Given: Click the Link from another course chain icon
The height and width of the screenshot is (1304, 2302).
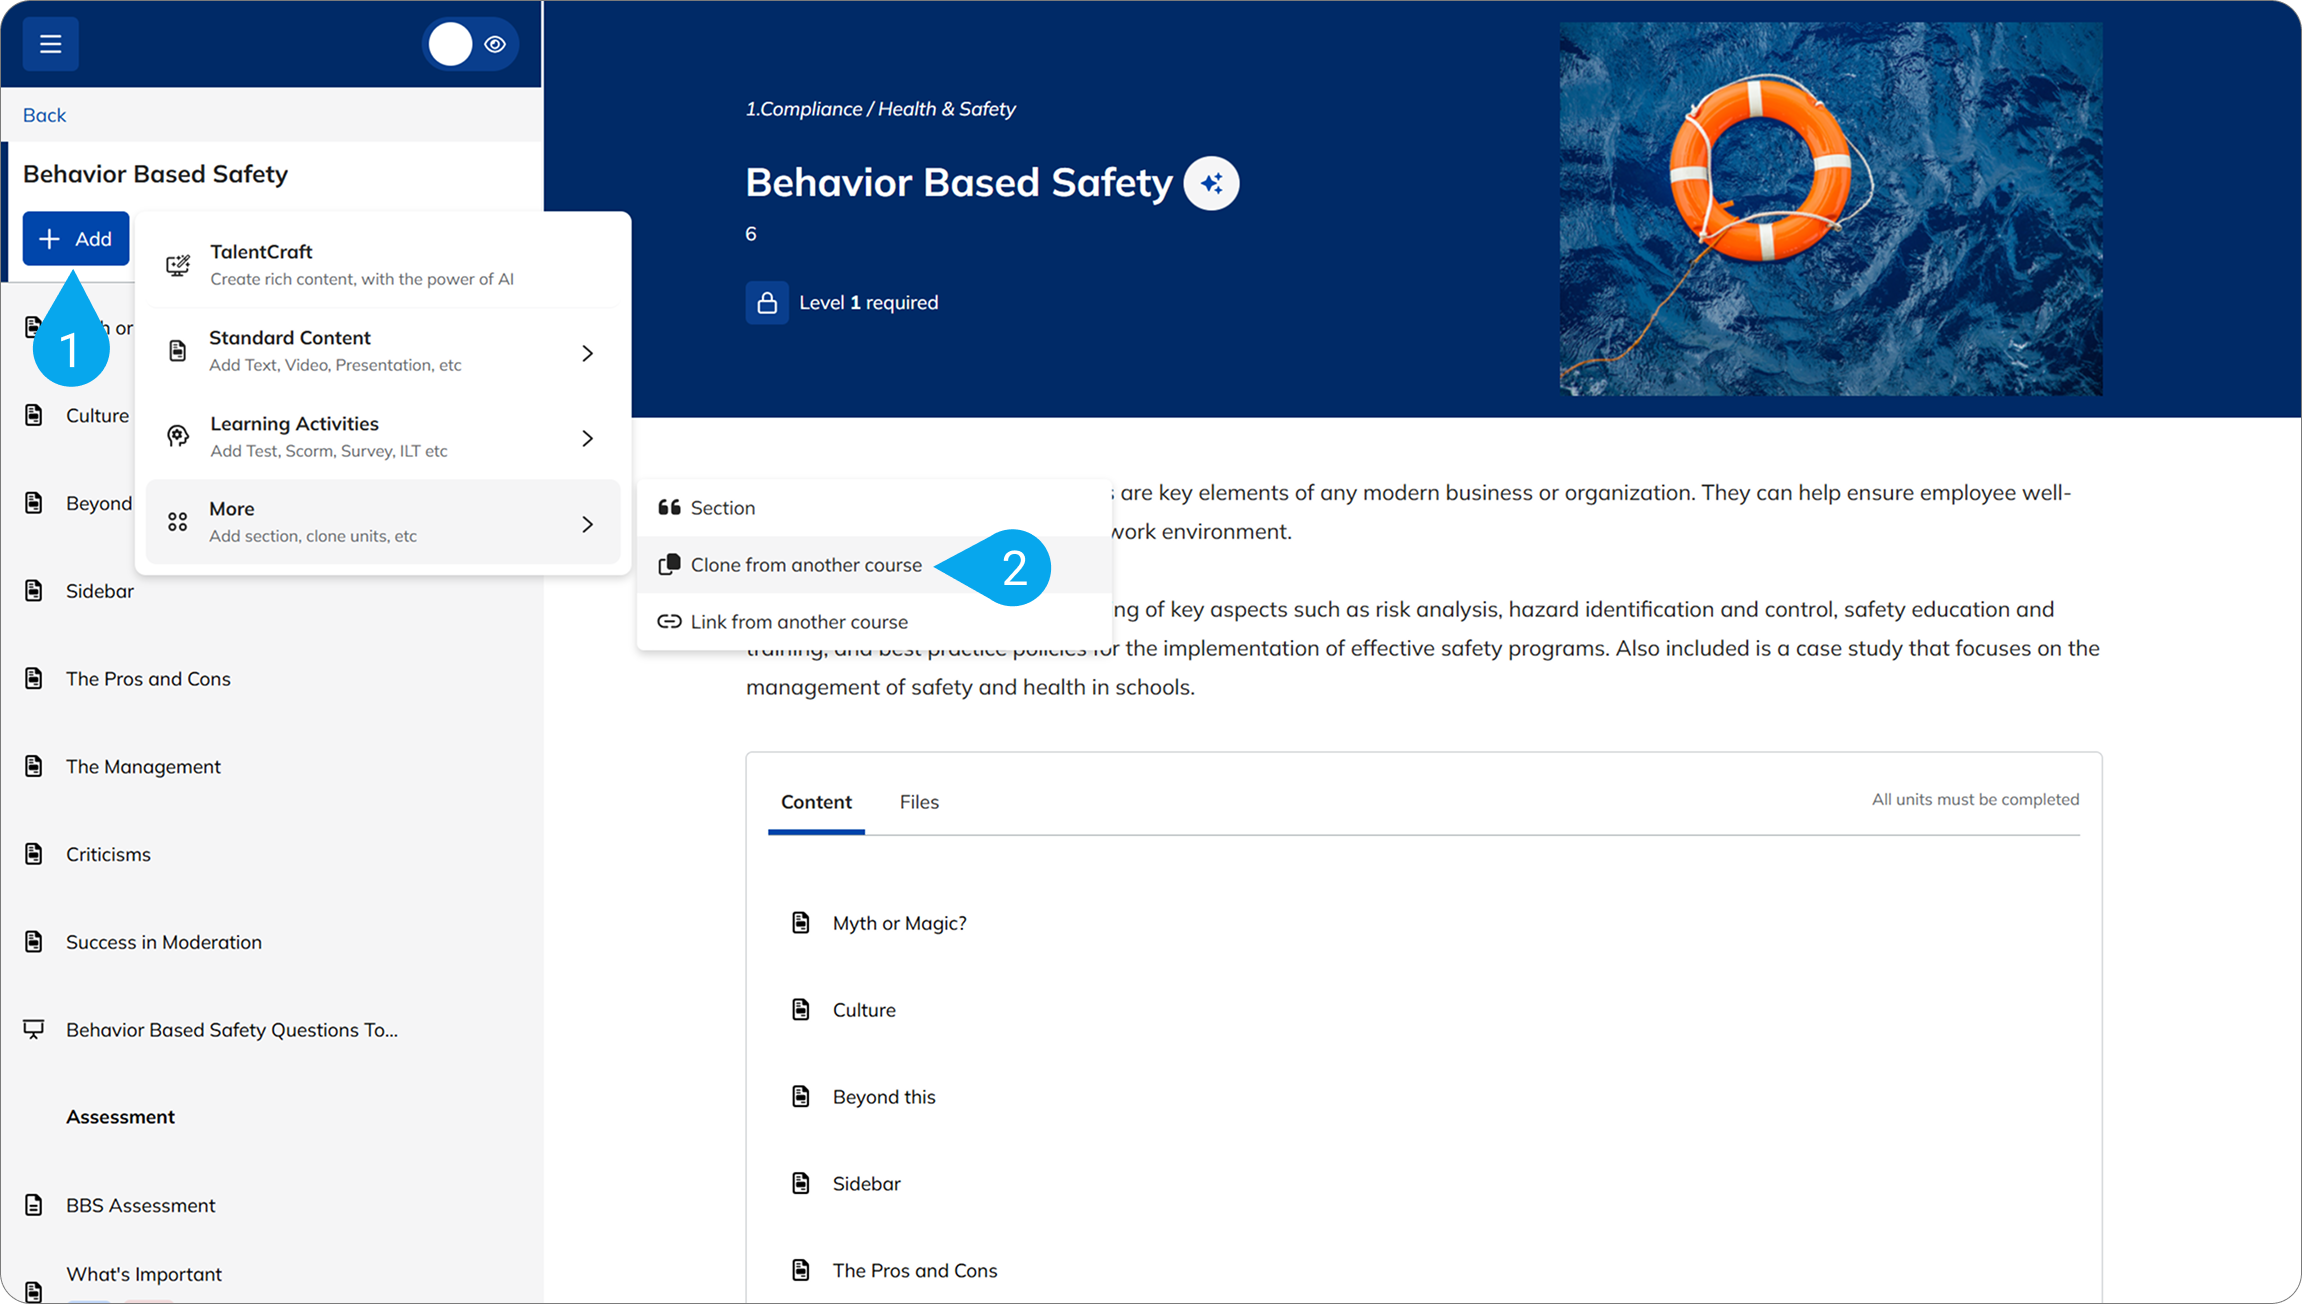Looking at the screenshot, I should pos(669,622).
